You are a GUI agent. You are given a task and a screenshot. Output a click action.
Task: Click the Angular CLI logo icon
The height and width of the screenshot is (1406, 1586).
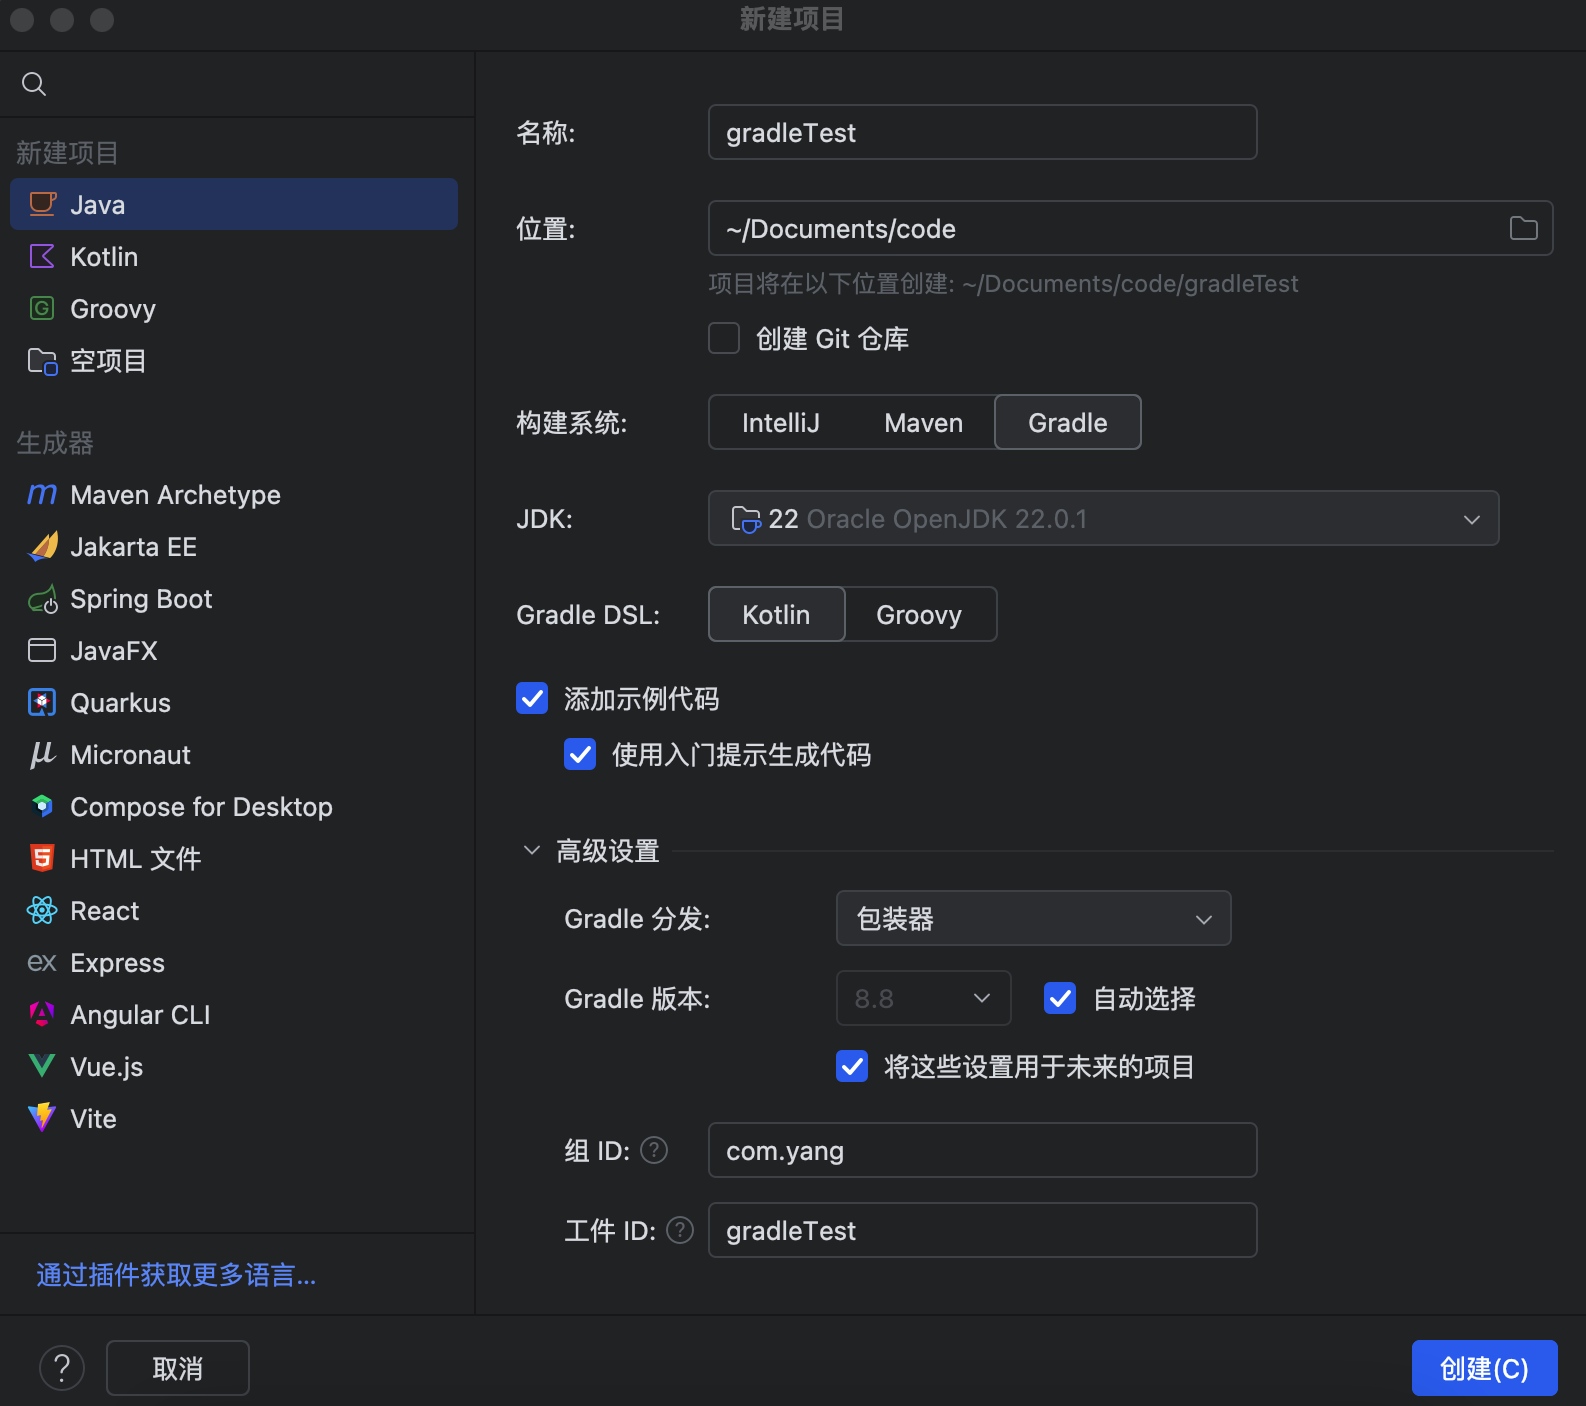coord(42,1014)
